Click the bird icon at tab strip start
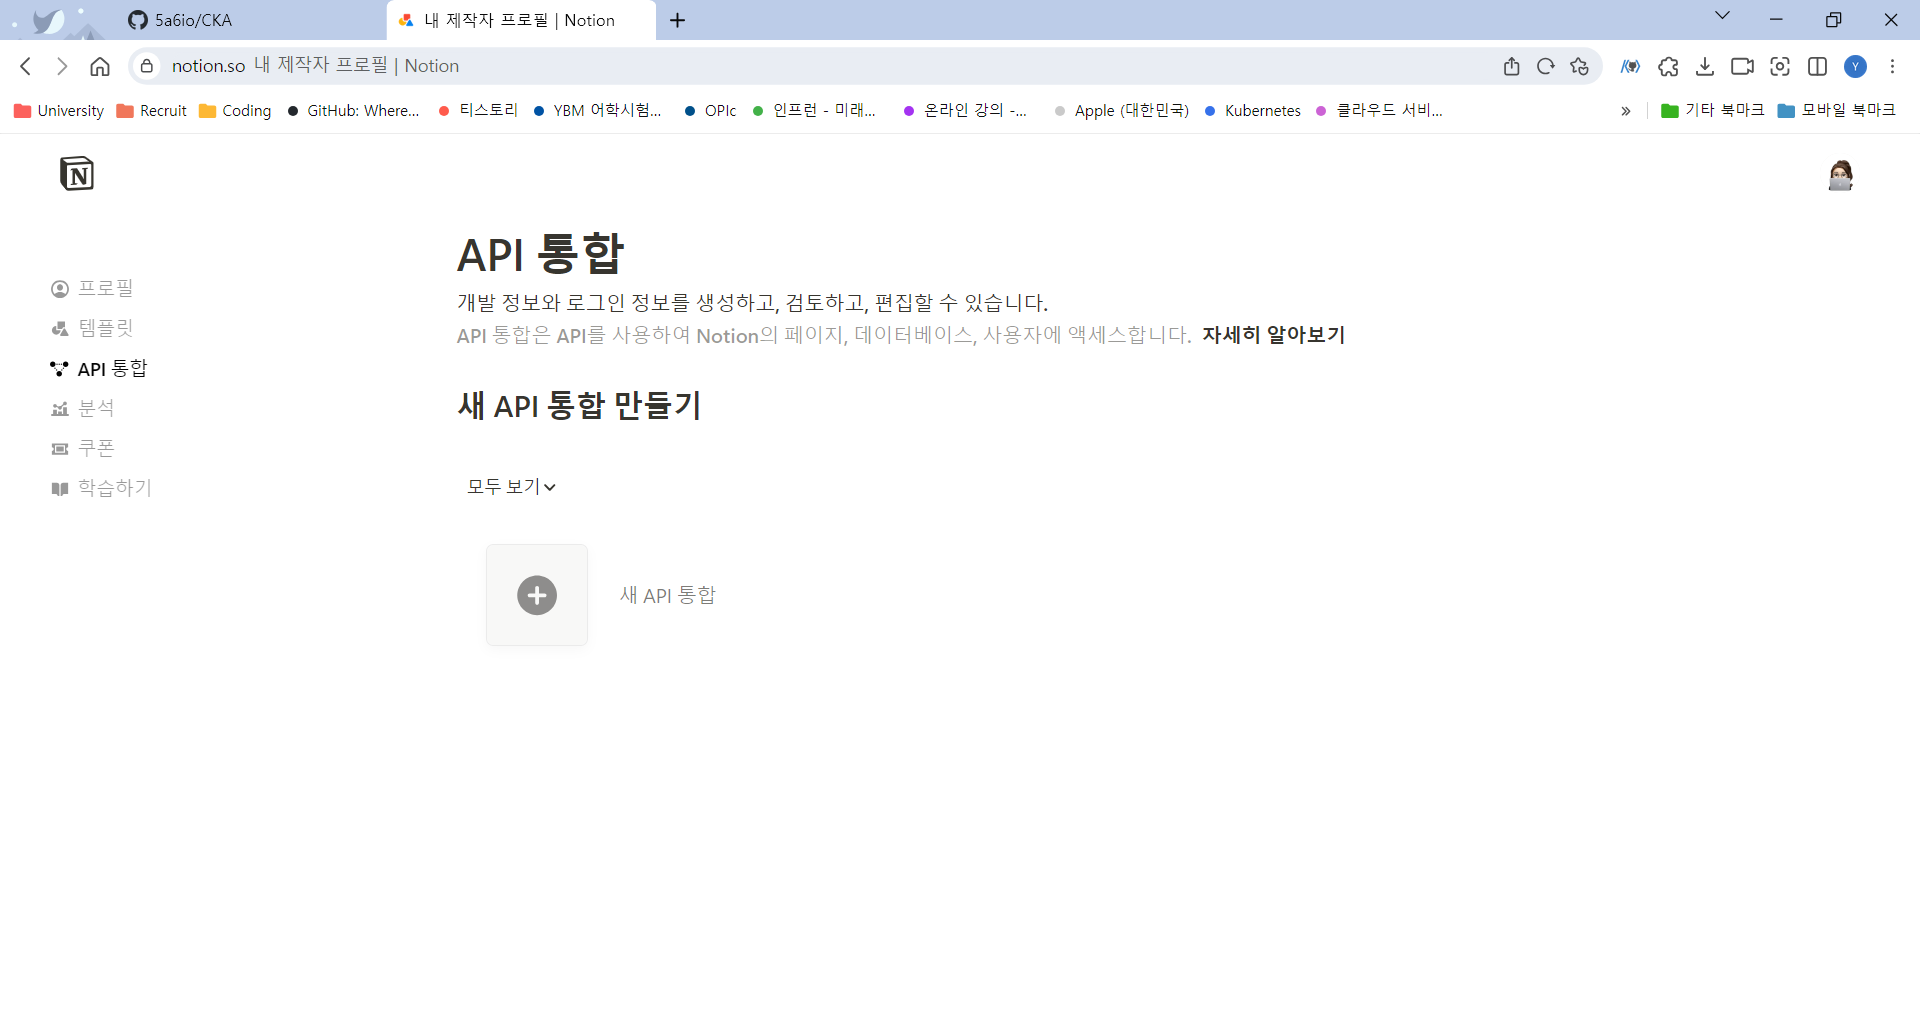 [x=48, y=21]
